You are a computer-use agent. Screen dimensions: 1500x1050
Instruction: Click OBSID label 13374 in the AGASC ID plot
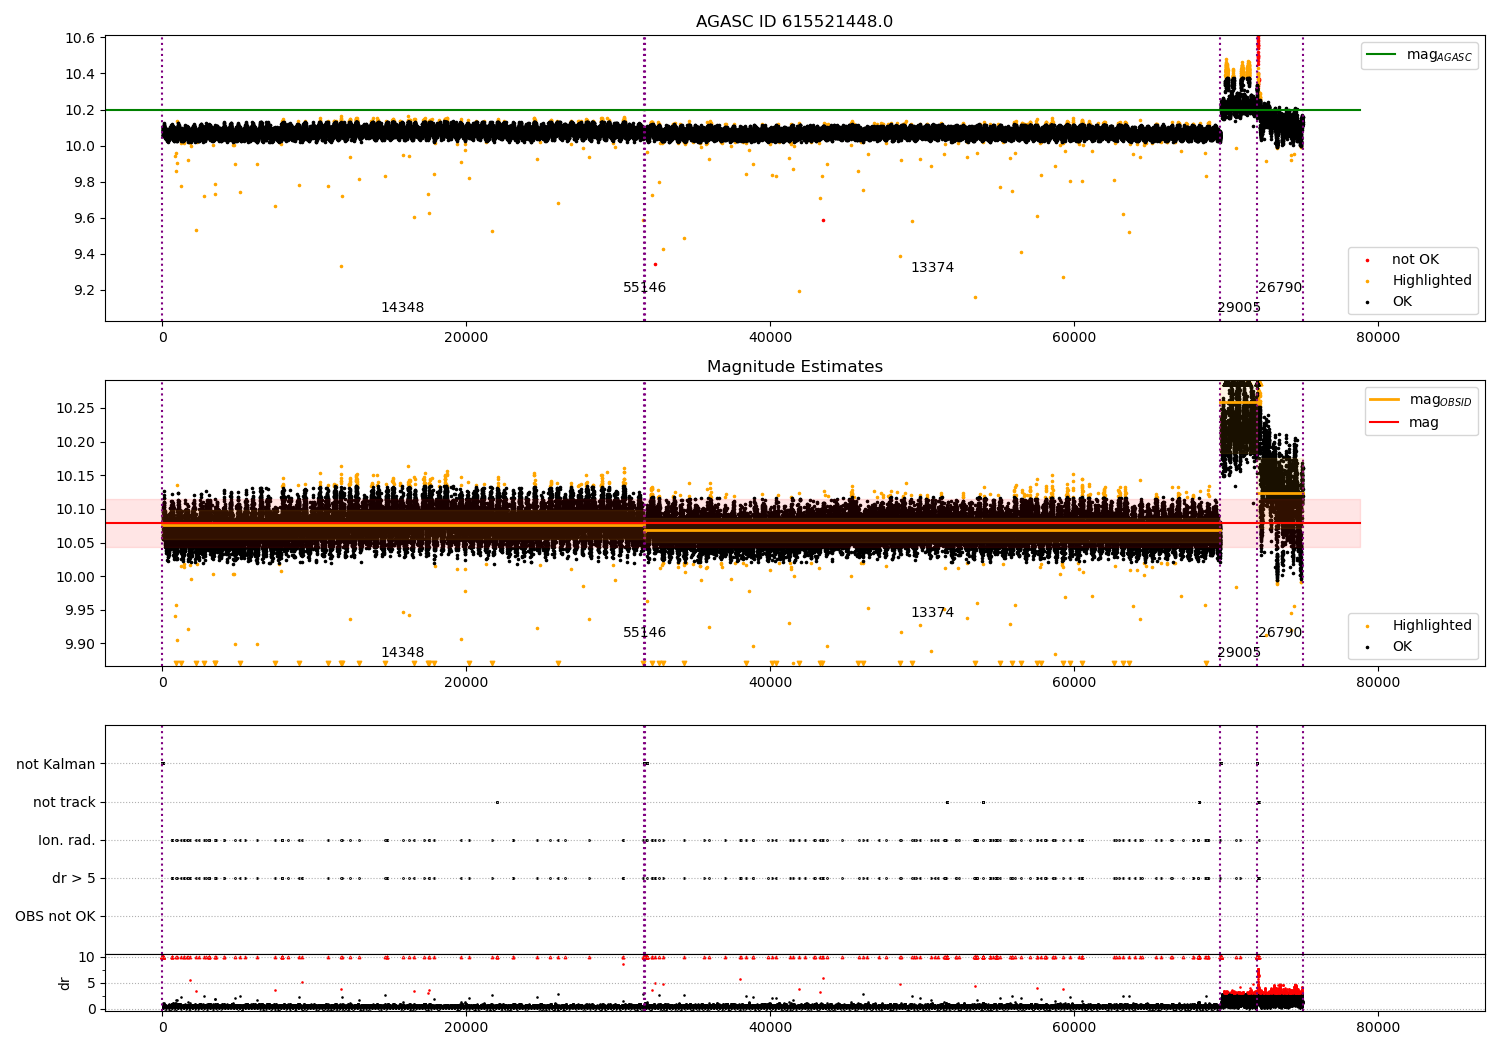point(932,268)
